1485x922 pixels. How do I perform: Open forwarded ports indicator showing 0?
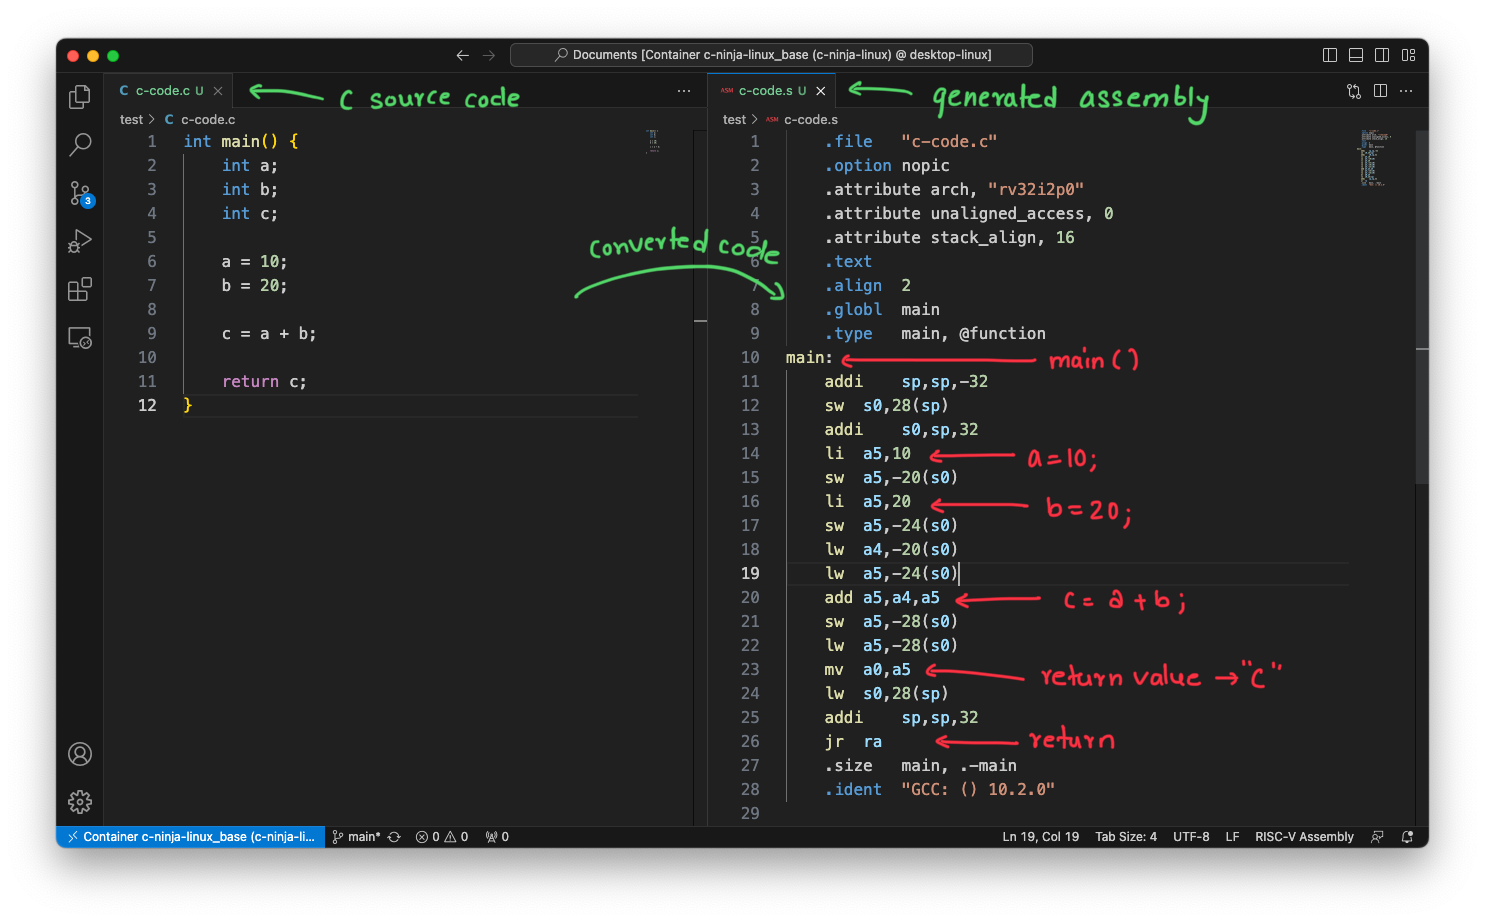[497, 837]
